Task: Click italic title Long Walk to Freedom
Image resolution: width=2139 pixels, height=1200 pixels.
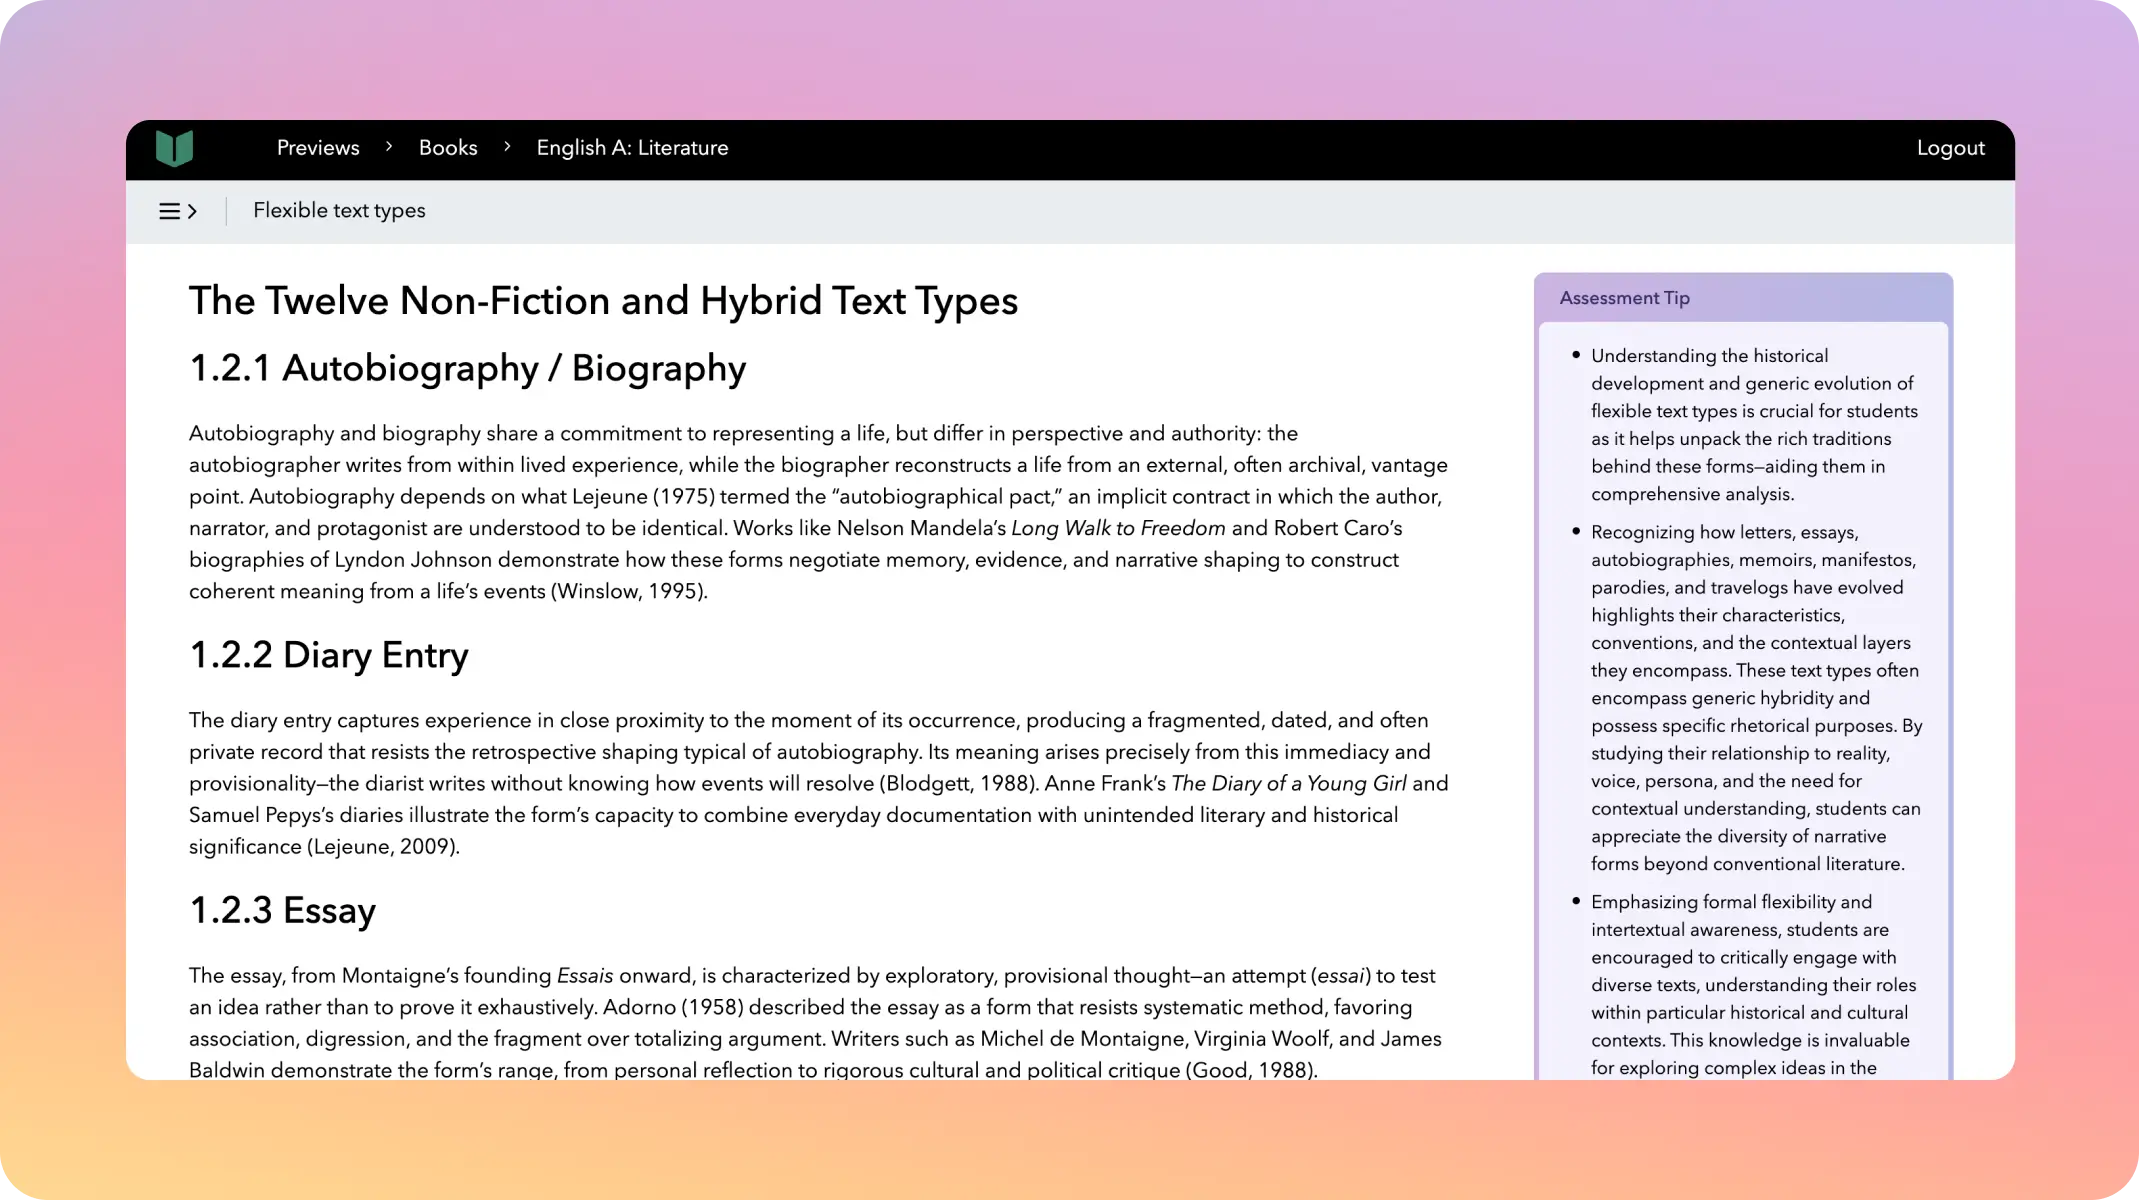Action: click(x=1118, y=528)
